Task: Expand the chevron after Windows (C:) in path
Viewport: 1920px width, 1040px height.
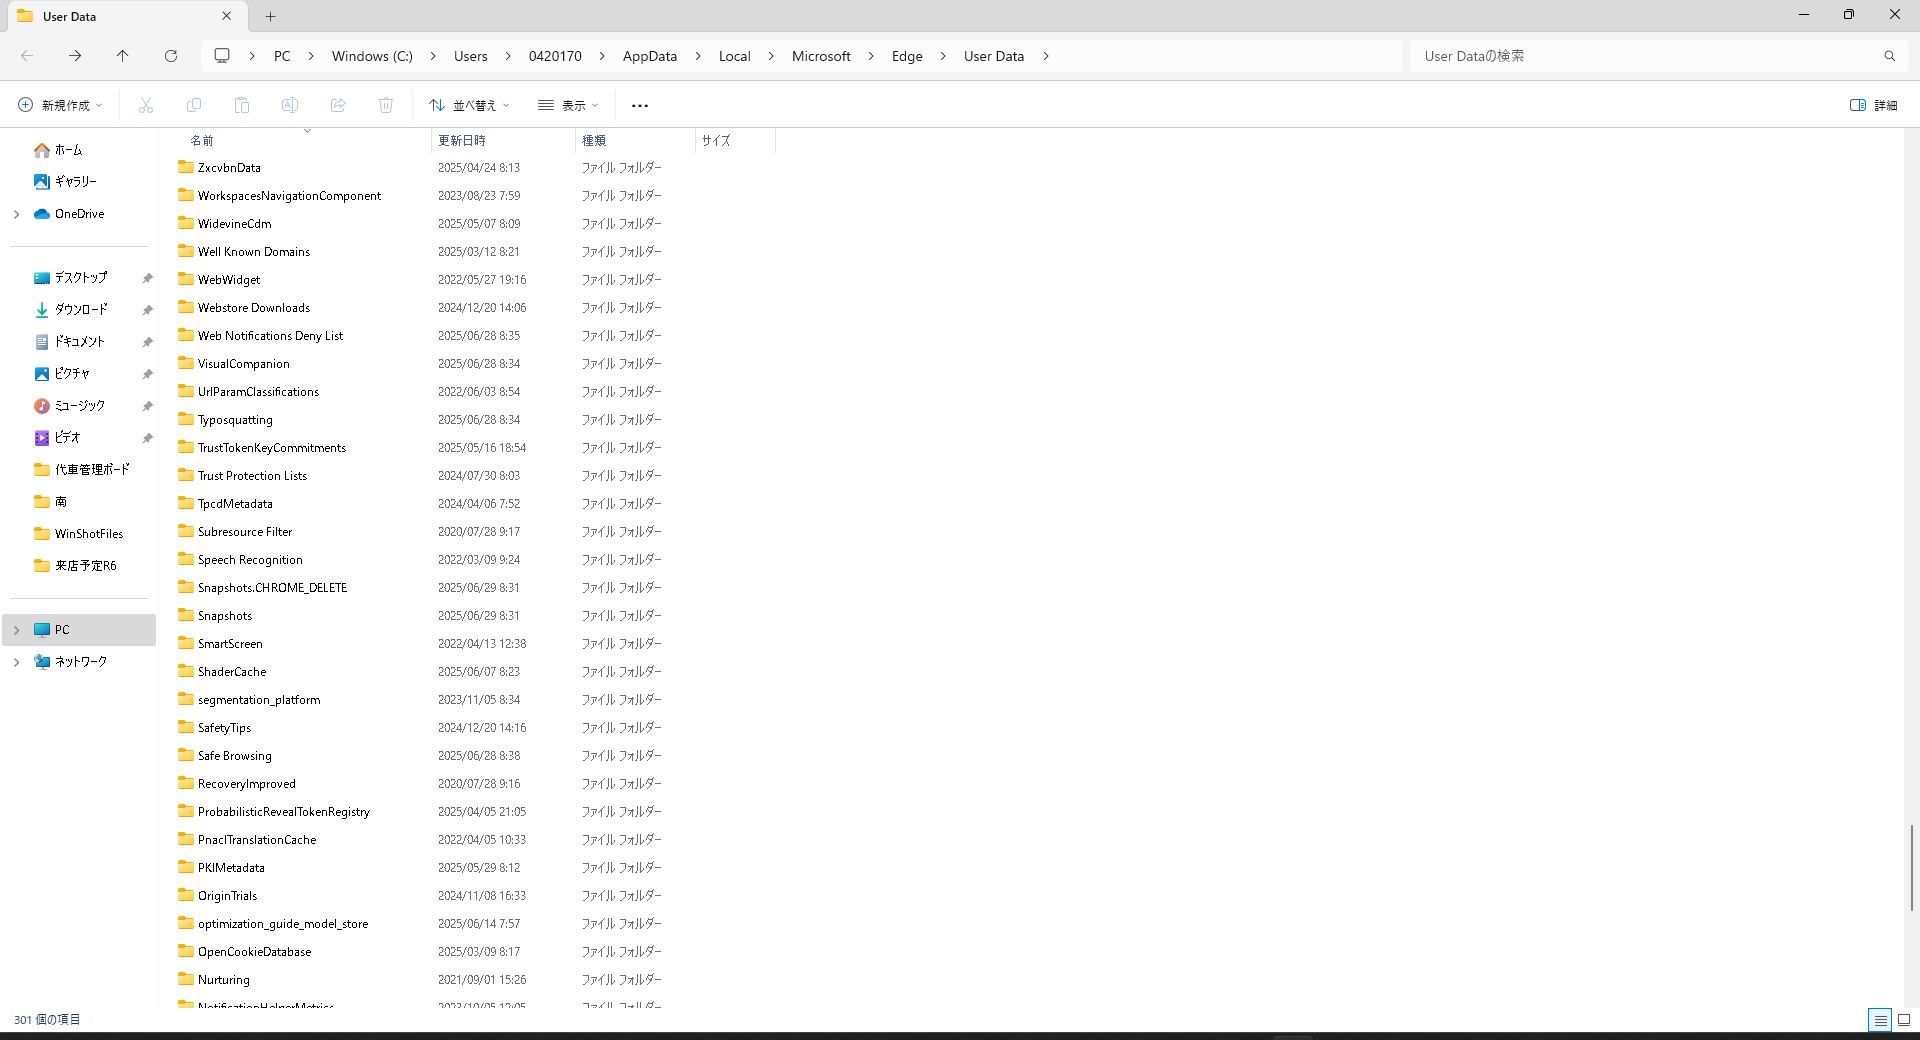Action: coord(433,56)
